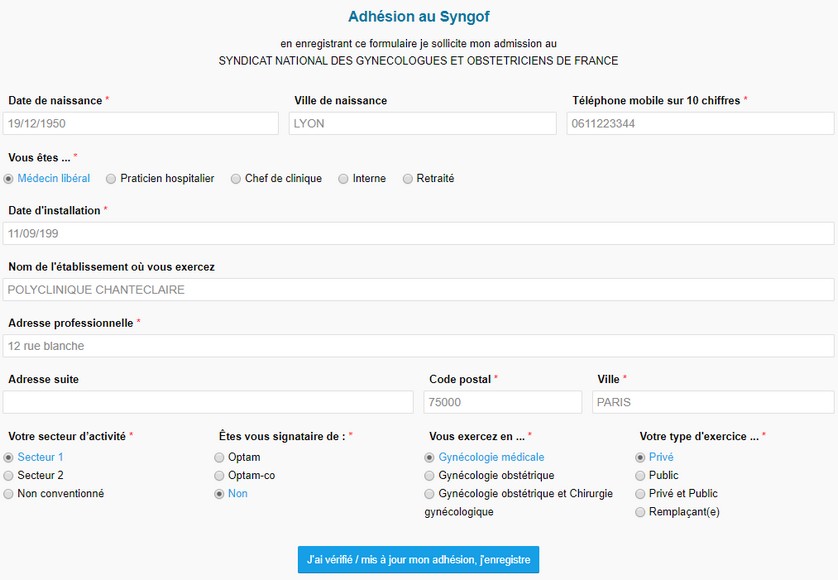This screenshot has height=580, width=838.
Task: Click the empty Adresse suite field
Action: click(208, 402)
